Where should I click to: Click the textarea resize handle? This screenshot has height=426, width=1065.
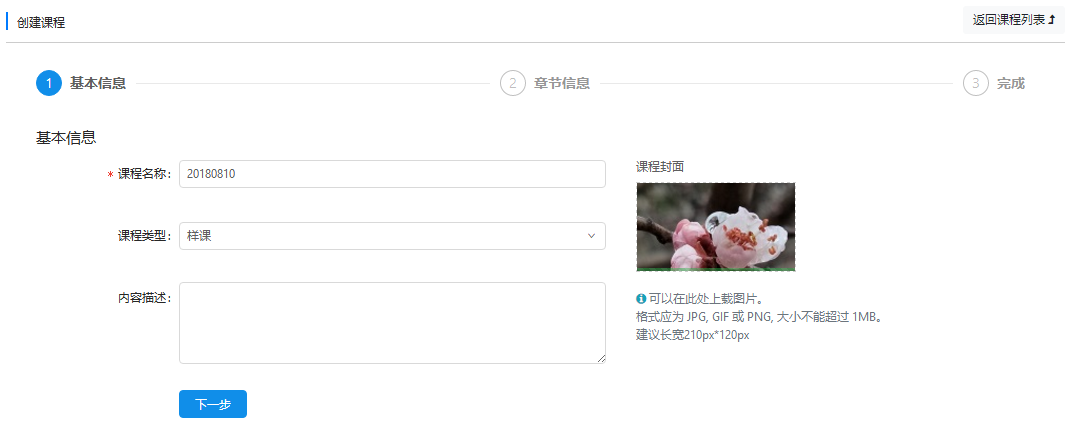click(x=601, y=359)
